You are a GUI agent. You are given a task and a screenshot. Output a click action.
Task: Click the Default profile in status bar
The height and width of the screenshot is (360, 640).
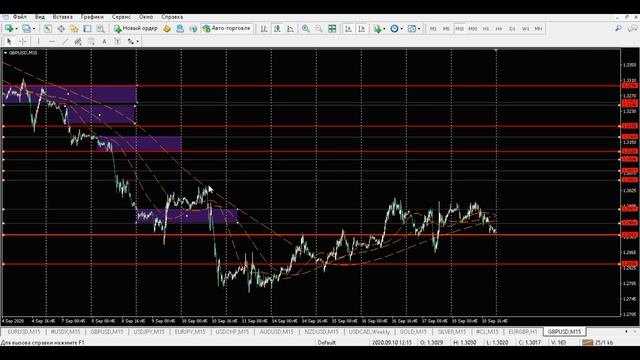point(327,342)
